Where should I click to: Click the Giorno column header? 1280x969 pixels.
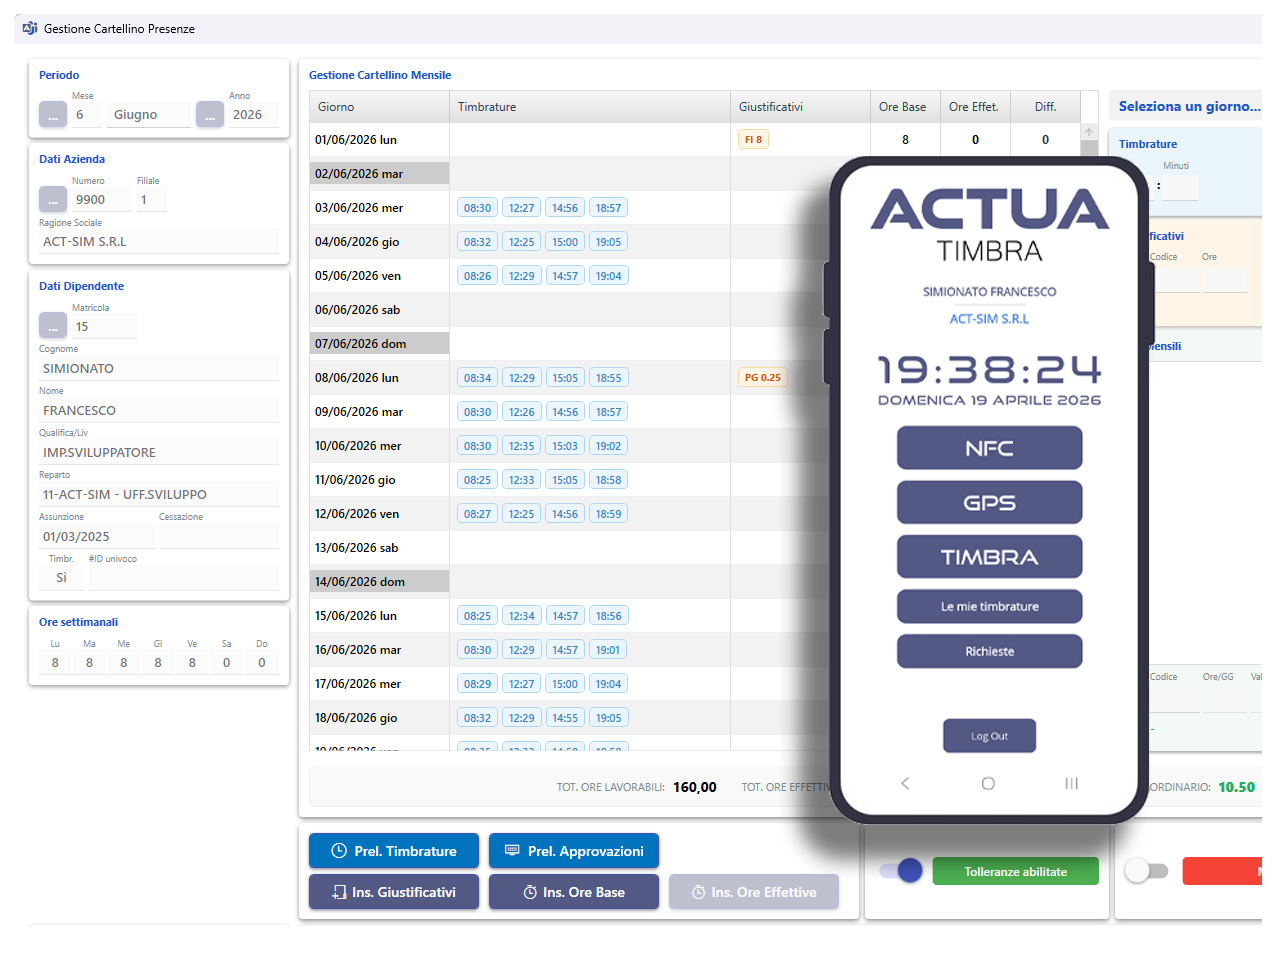380,107
